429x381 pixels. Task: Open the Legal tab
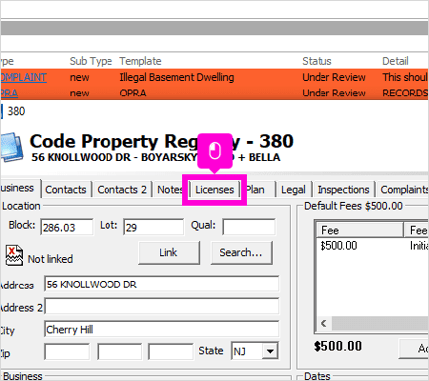(x=293, y=190)
